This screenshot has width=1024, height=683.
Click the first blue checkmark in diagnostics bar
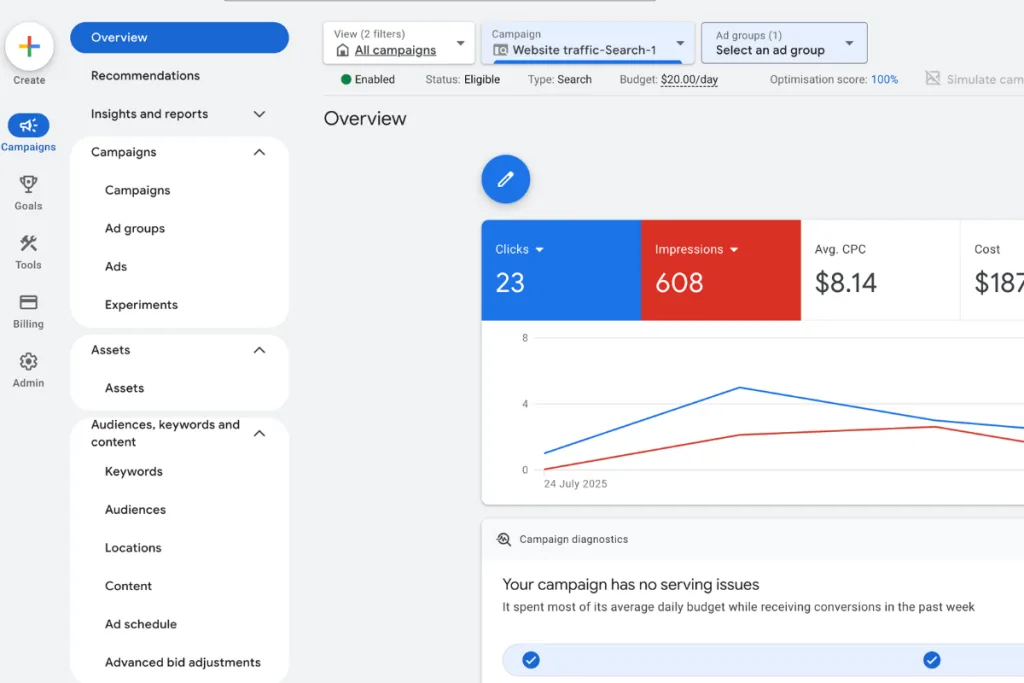[x=531, y=660]
